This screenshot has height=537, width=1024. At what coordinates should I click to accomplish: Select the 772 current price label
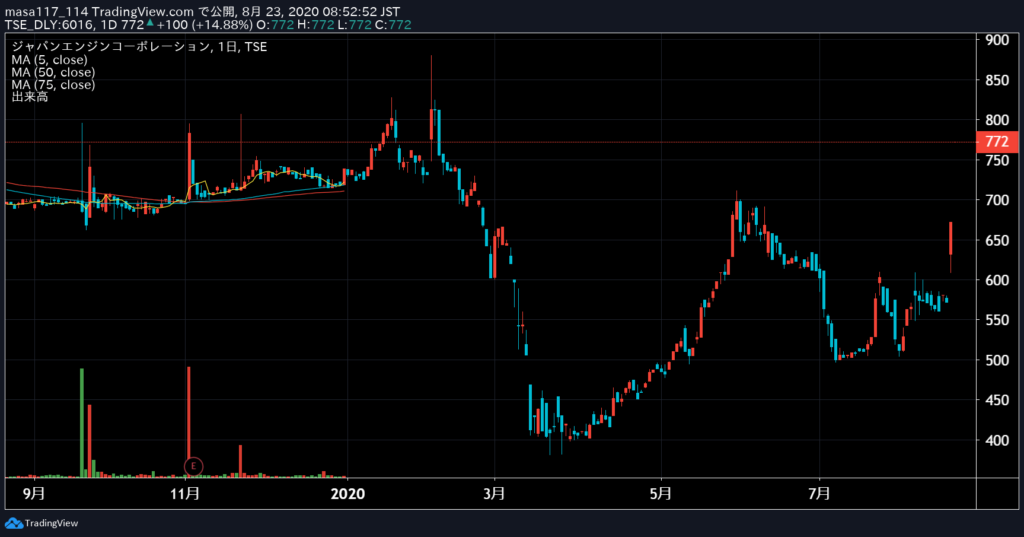click(997, 142)
